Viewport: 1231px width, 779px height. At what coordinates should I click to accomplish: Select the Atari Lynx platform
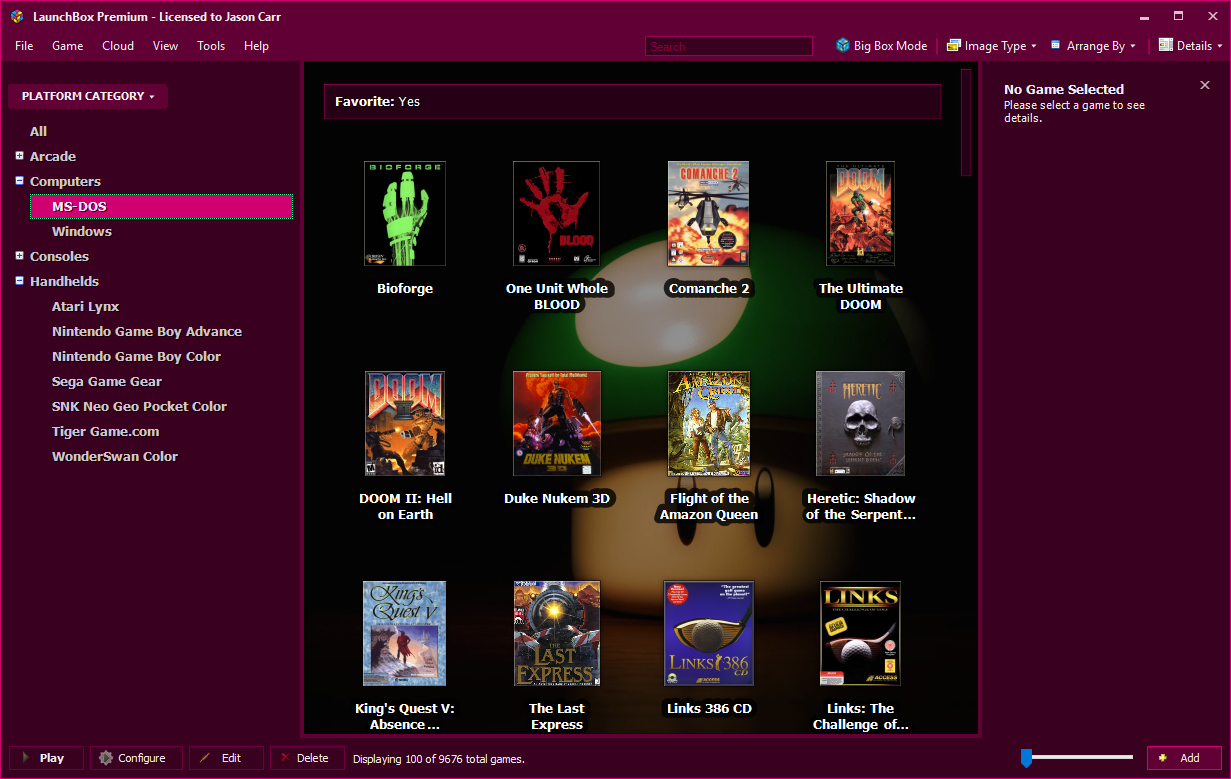[x=85, y=306]
